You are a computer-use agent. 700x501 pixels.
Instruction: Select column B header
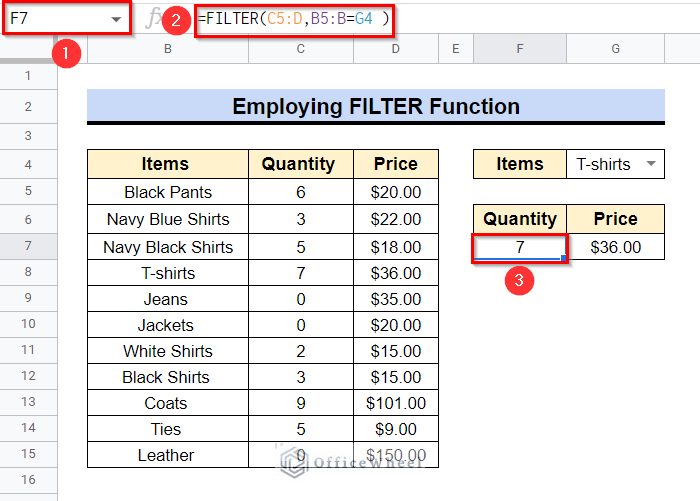click(x=166, y=49)
